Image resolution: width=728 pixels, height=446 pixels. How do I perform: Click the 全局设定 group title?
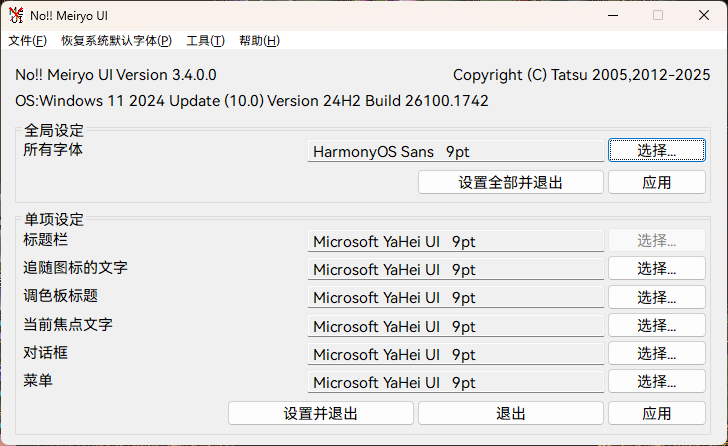coord(54,130)
